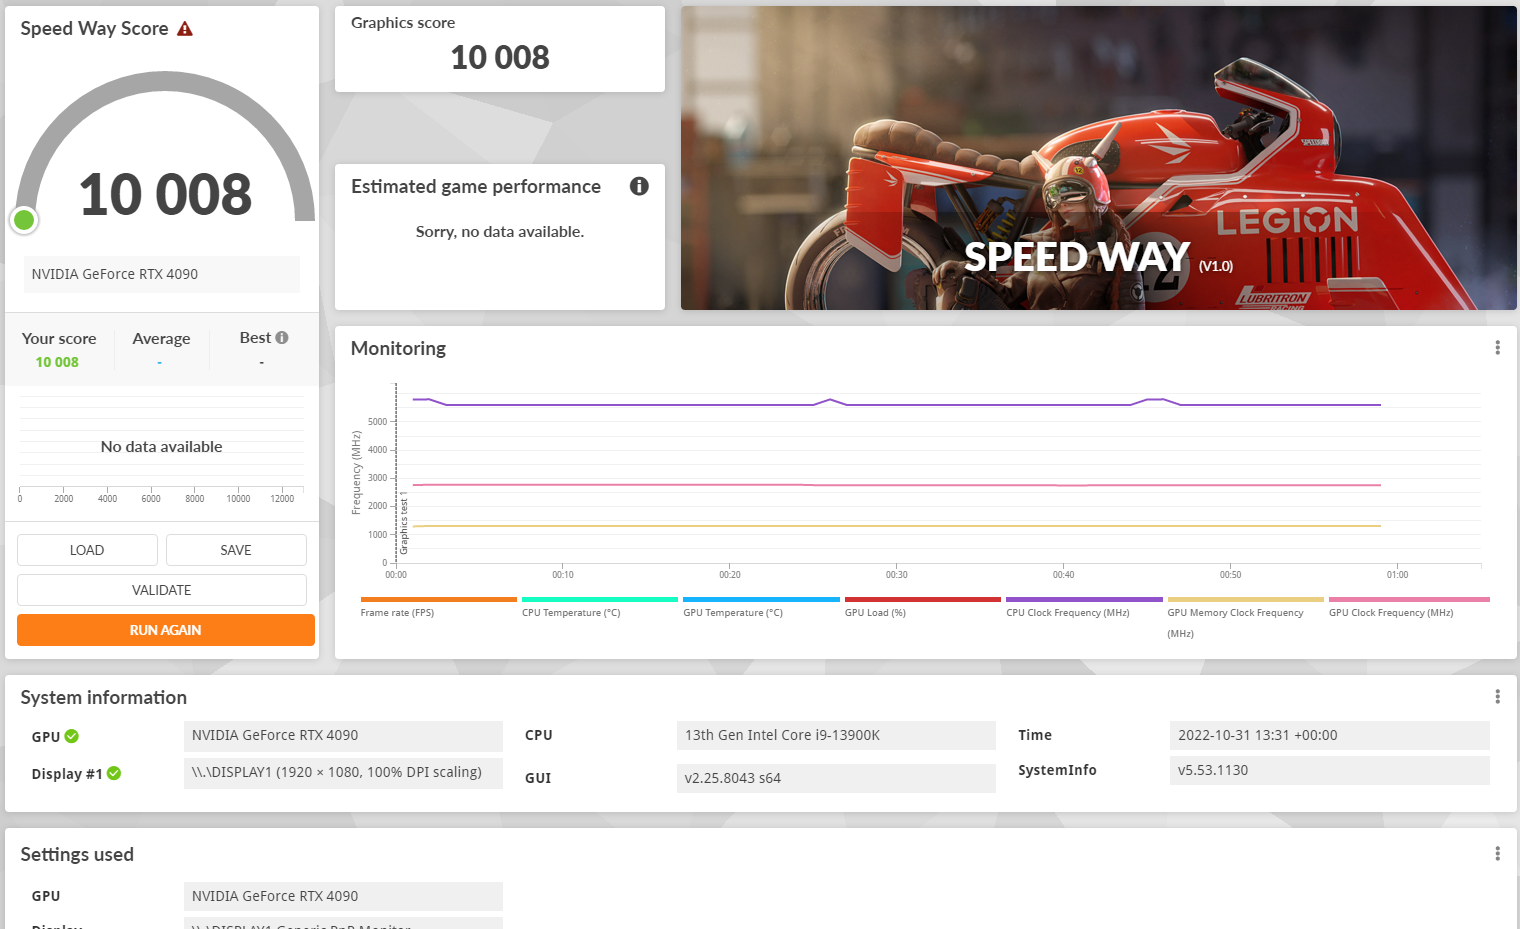Click the Settings used GPU value field
1520x929 pixels.
click(x=343, y=896)
